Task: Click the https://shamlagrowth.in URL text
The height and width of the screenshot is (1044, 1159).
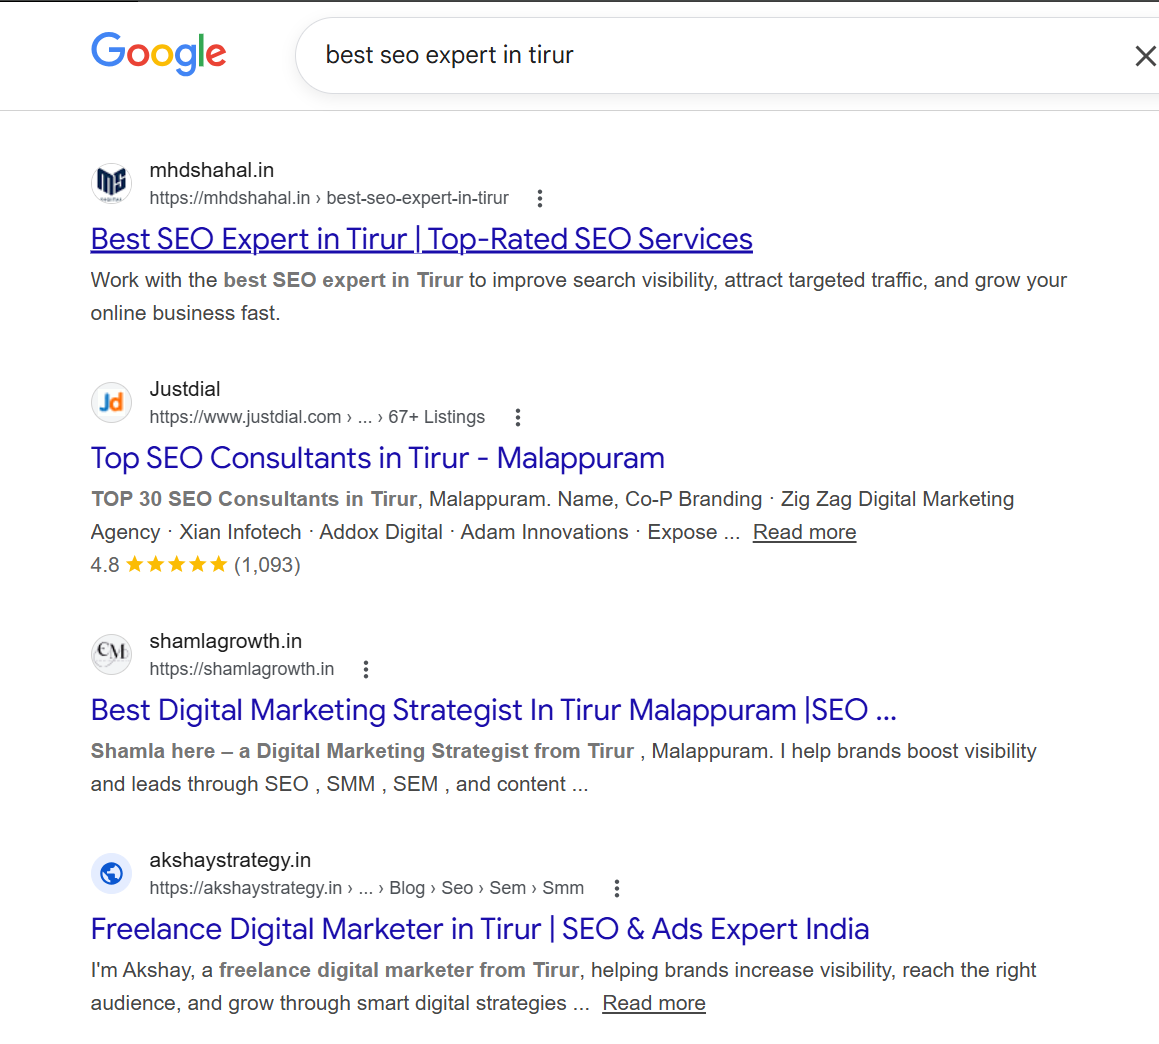Action: 242,669
